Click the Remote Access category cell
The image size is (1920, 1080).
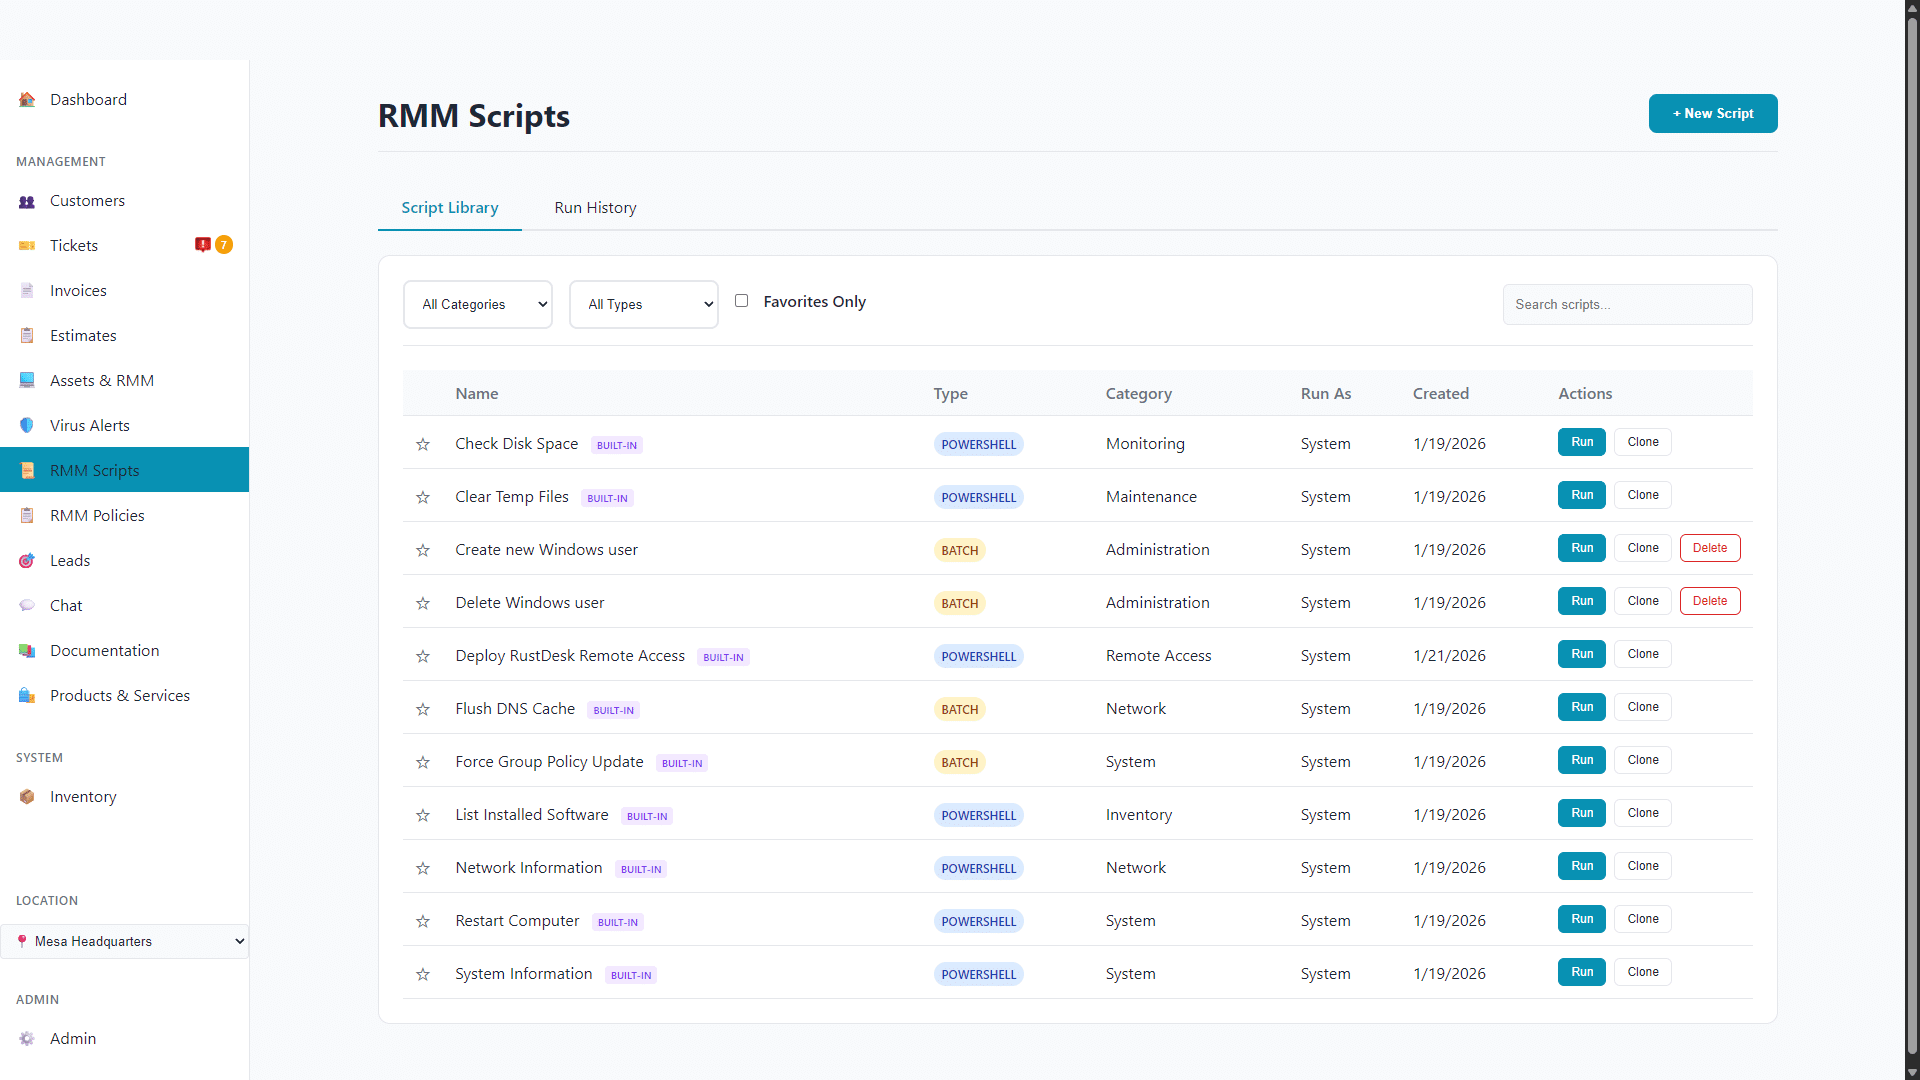pyautogui.click(x=1159, y=656)
